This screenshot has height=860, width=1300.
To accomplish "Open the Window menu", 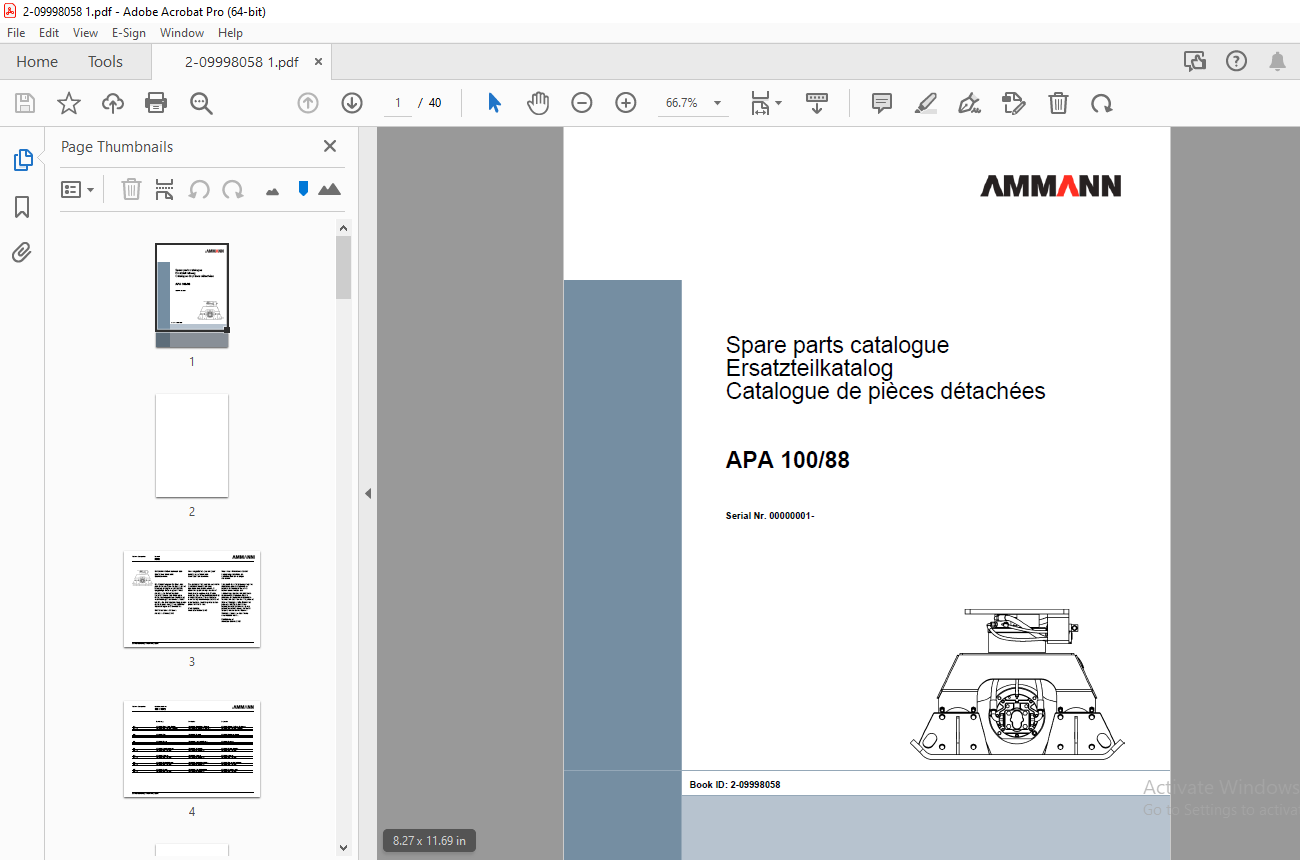I will pyautogui.click(x=182, y=33).
